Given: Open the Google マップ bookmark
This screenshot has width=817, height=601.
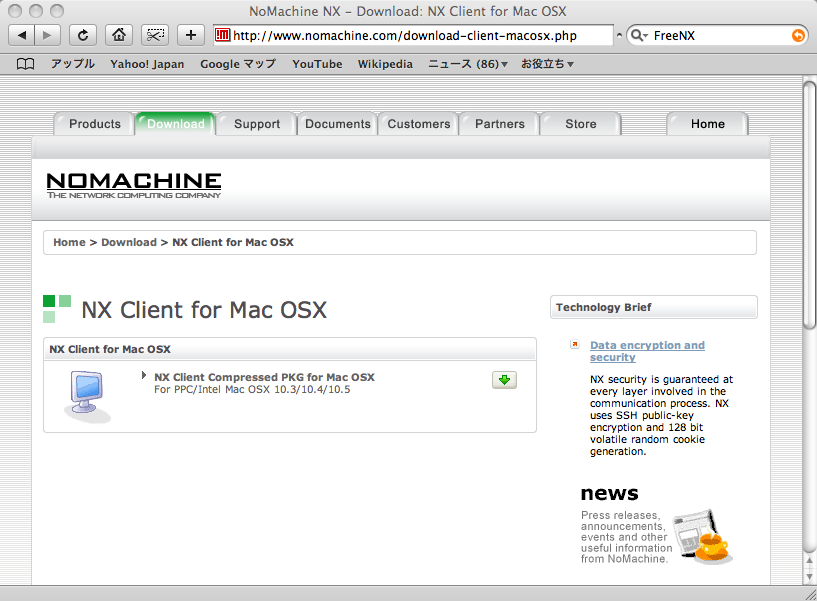Looking at the screenshot, I should 238,64.
